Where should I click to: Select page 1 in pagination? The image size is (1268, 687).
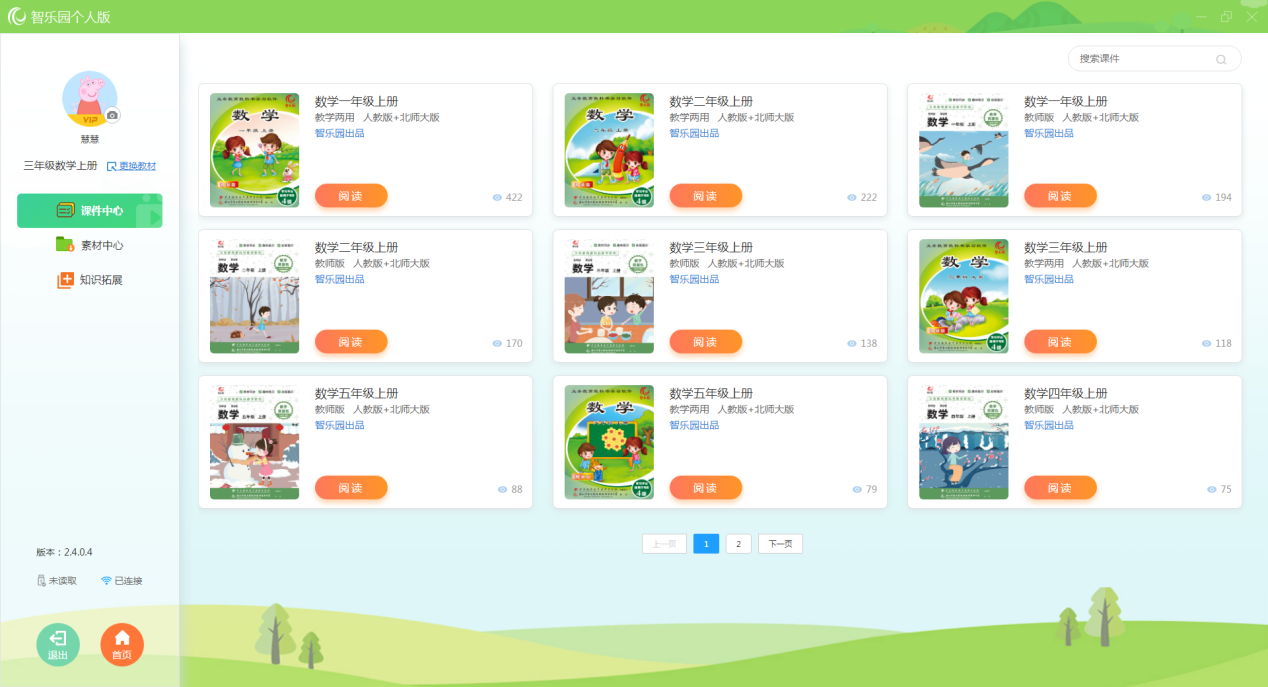tap(706, 544)
